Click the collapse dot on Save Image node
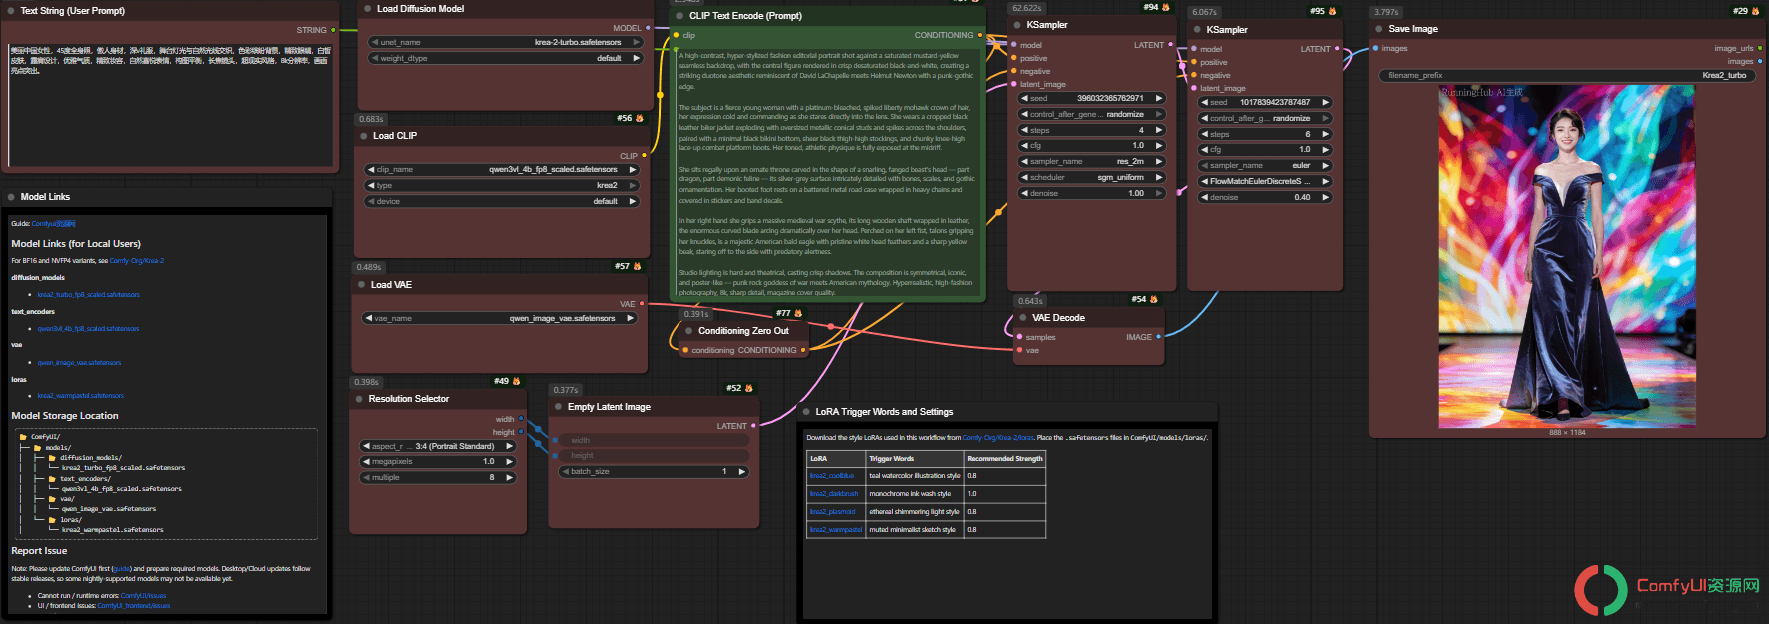Viewport: 1769px width, 624px height. pos(1379,29)
